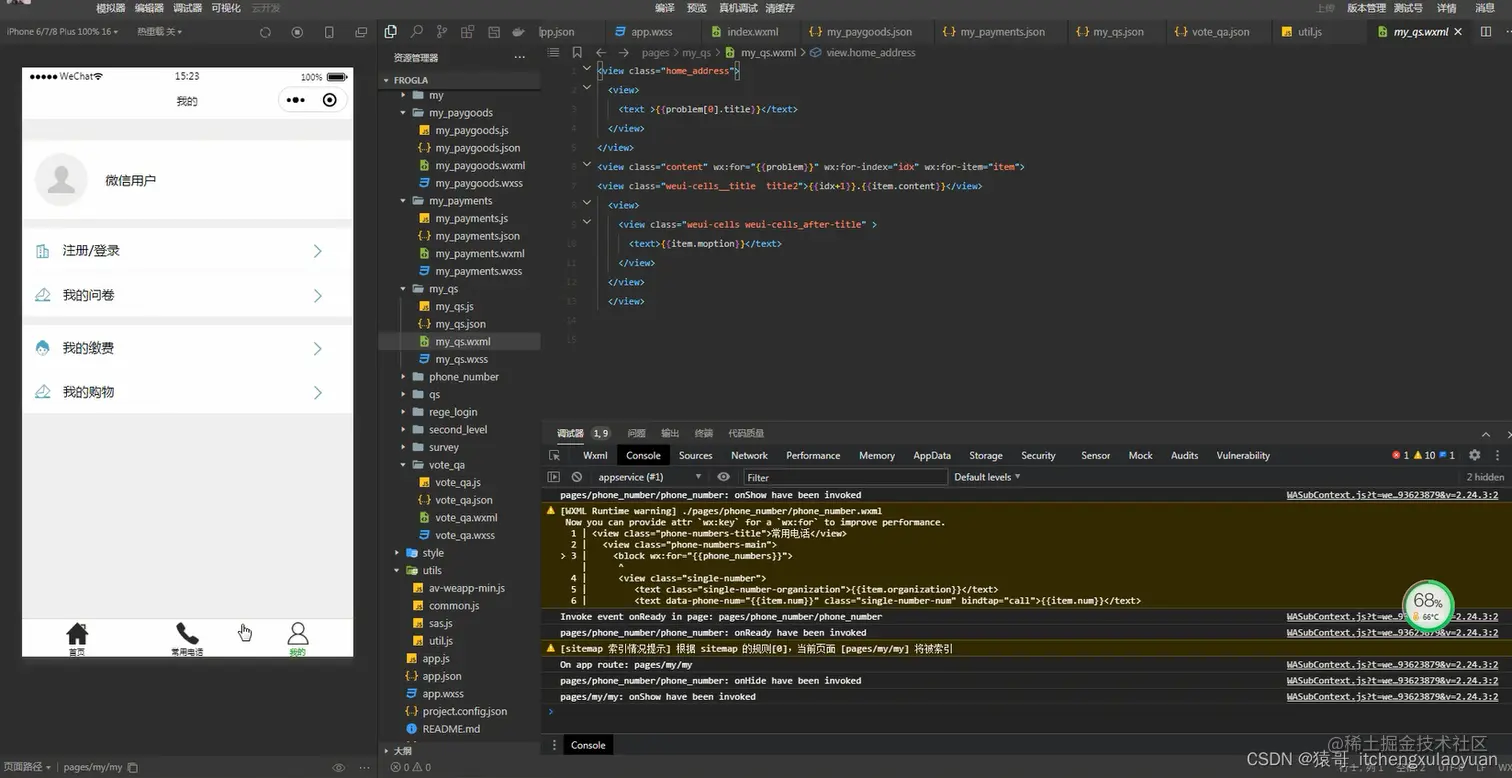The height and width of the screenshot is (778, 1512).
Task: Open the Default levels dropdown
Action: [987, 477]
